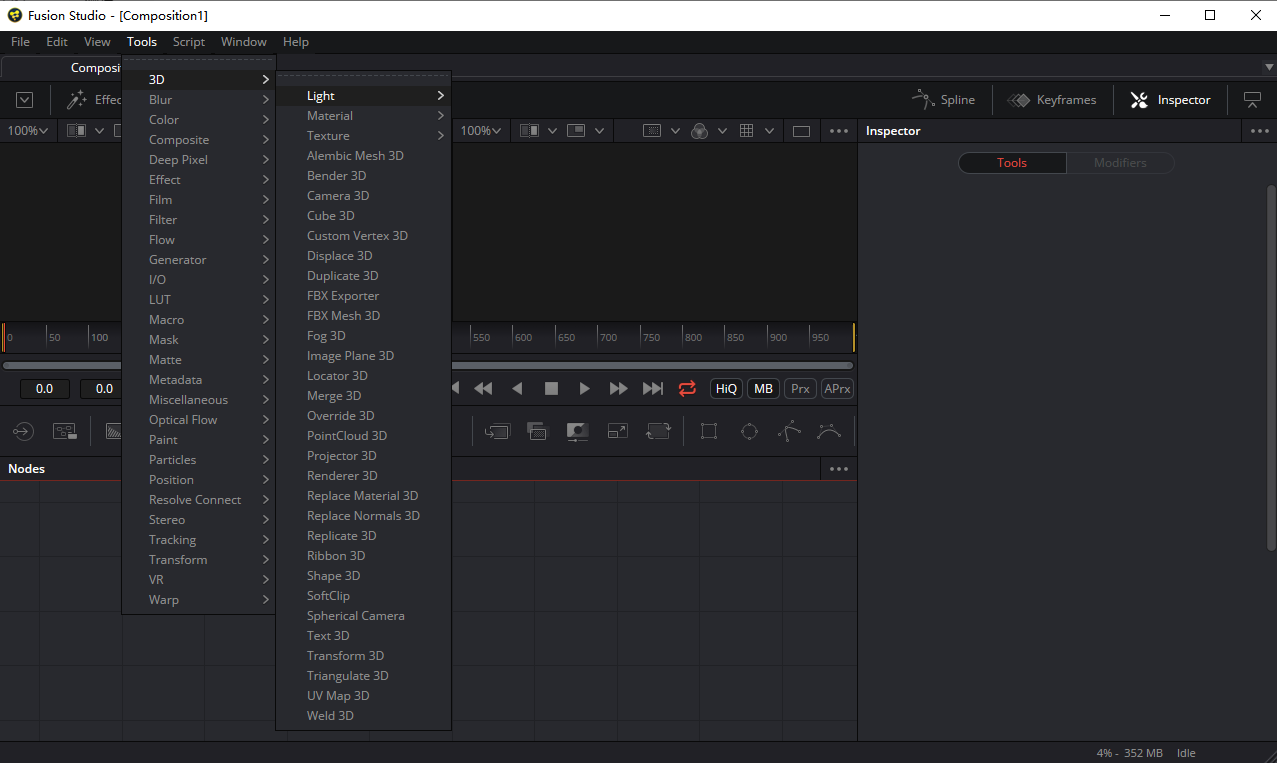Select the Polygon mask tool
Image resolution: width=1277 pixels, height=763 pixels.
tap(789, 431)
